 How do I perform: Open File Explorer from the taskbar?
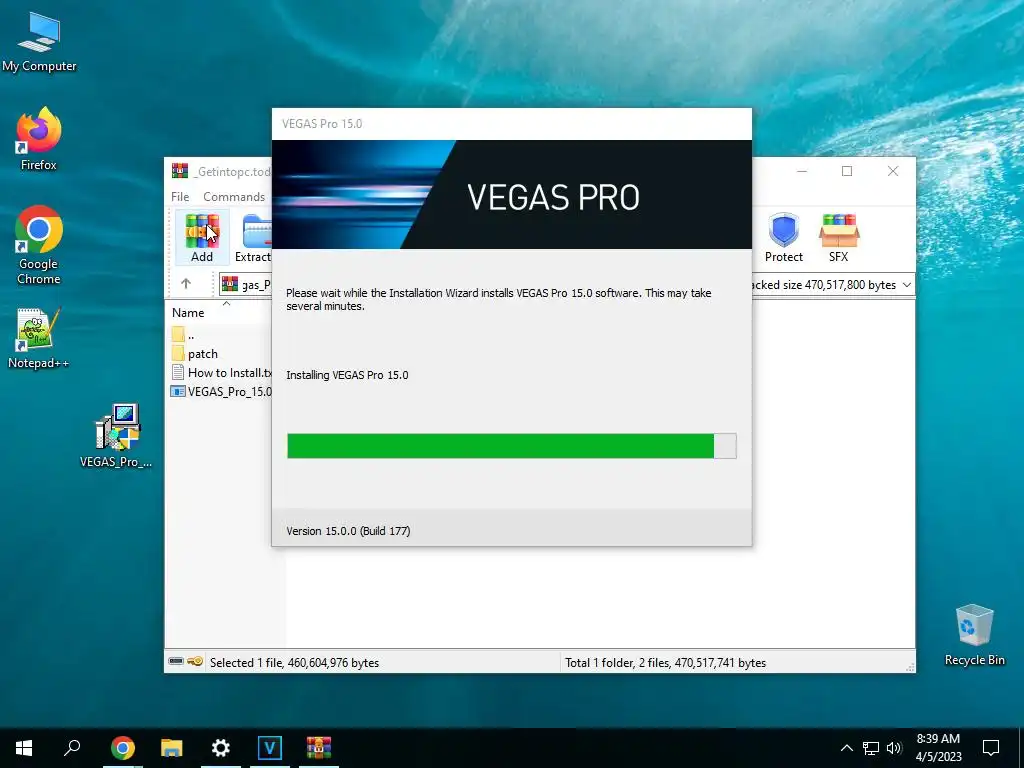pyautogui.click(x=172, y=748)
